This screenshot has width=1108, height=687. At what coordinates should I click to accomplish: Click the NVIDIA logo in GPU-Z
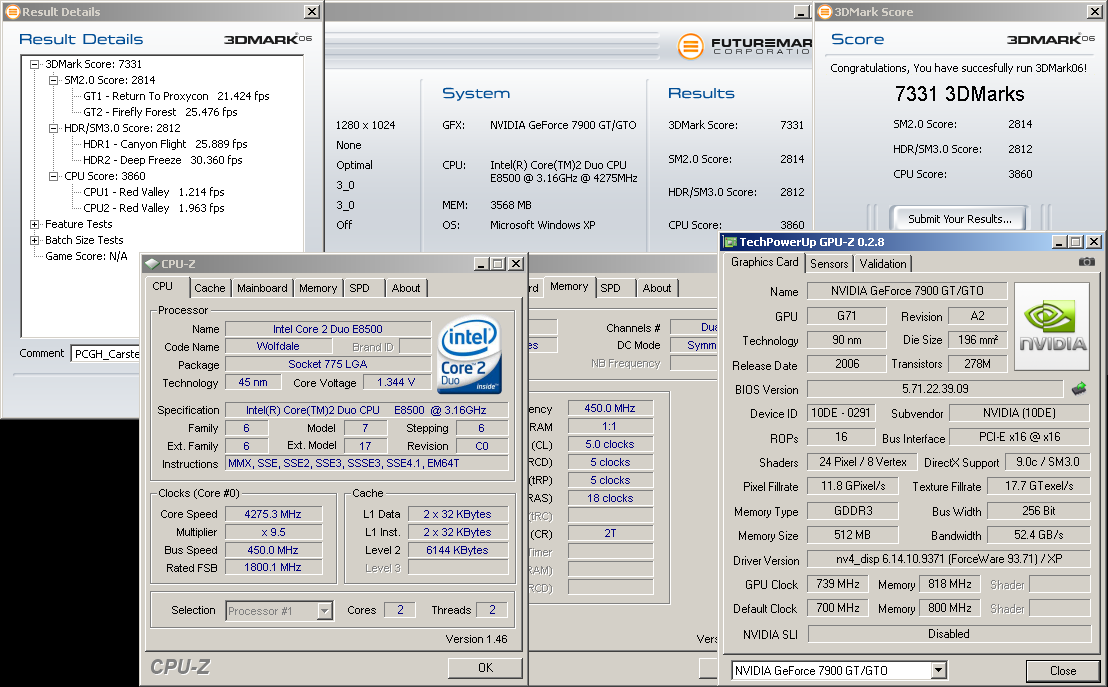[x=1051, y=327]
